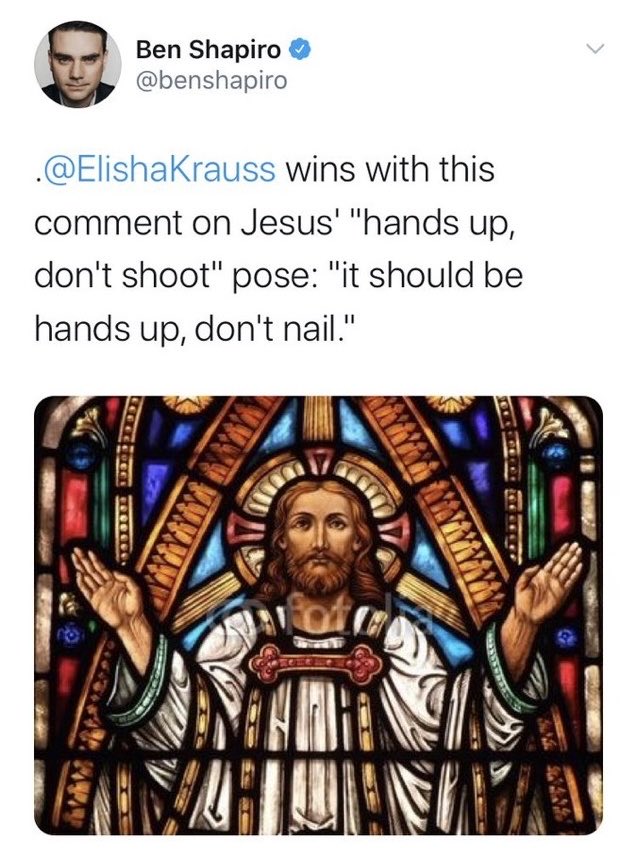Click the raised hand on the image's left side

point(109,588)
